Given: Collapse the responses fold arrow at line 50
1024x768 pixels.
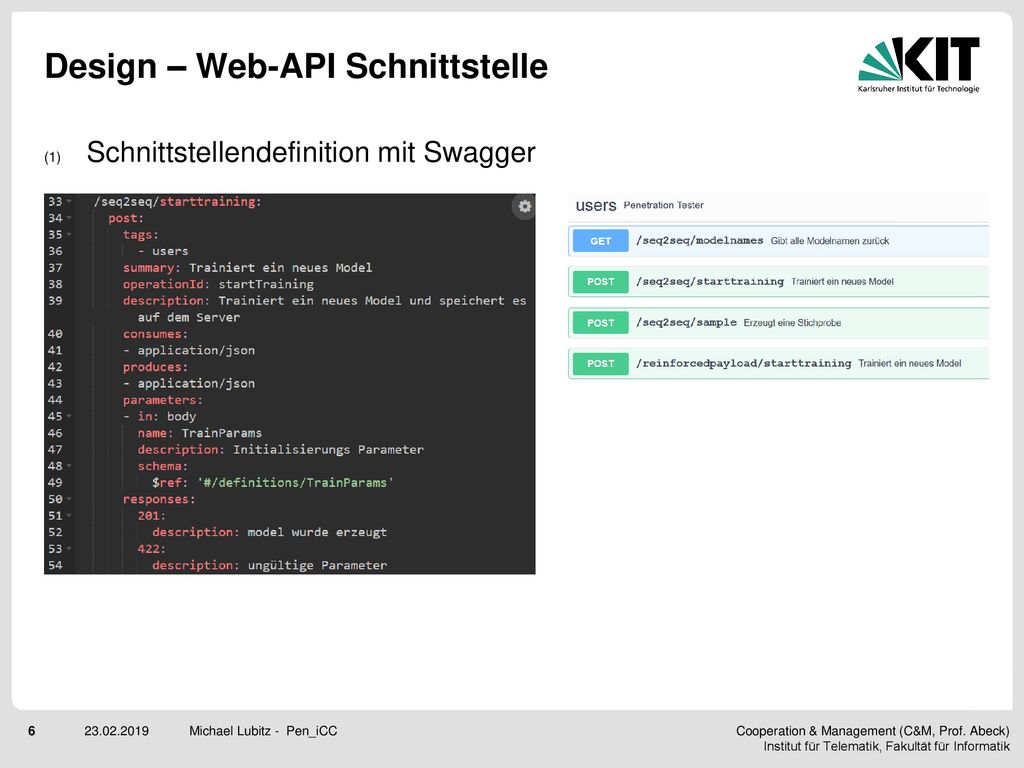Looking at the screenshot, I should point(69,499).
